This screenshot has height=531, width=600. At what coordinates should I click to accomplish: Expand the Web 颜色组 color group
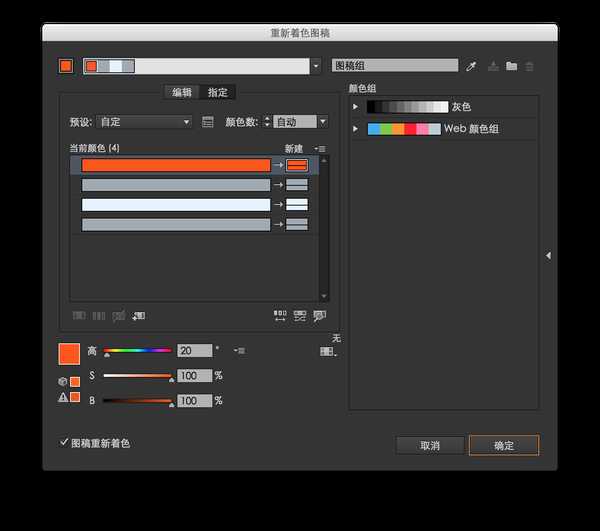point(355,129)
